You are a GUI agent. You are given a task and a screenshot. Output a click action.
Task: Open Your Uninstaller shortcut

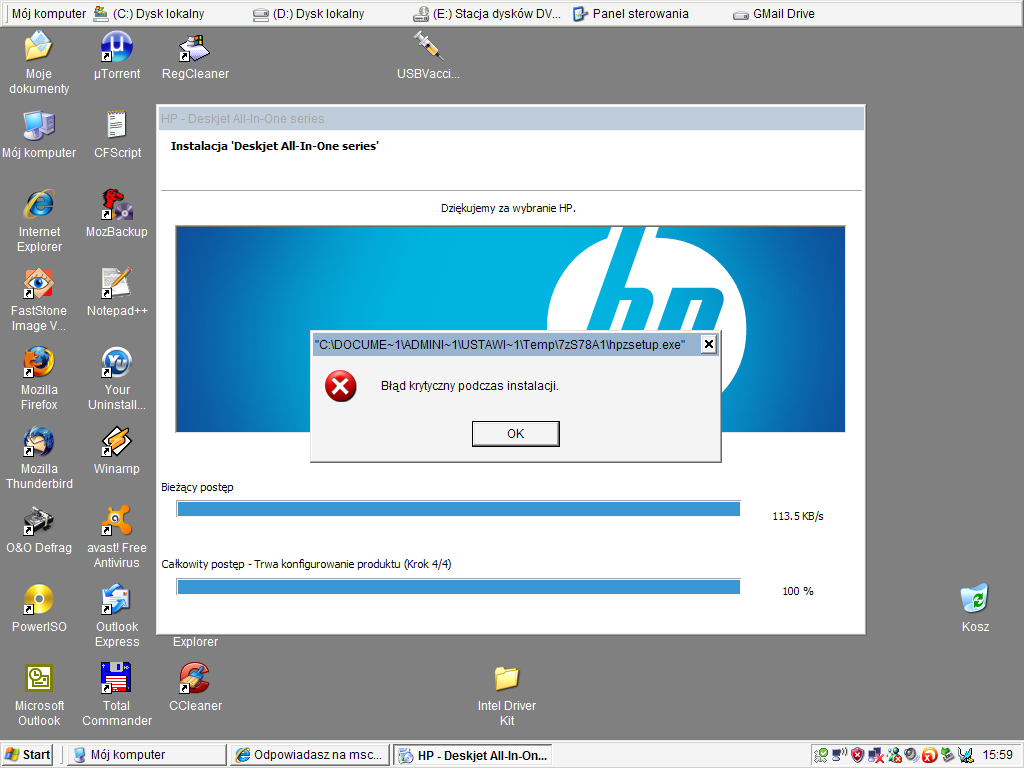click(117, 379)
